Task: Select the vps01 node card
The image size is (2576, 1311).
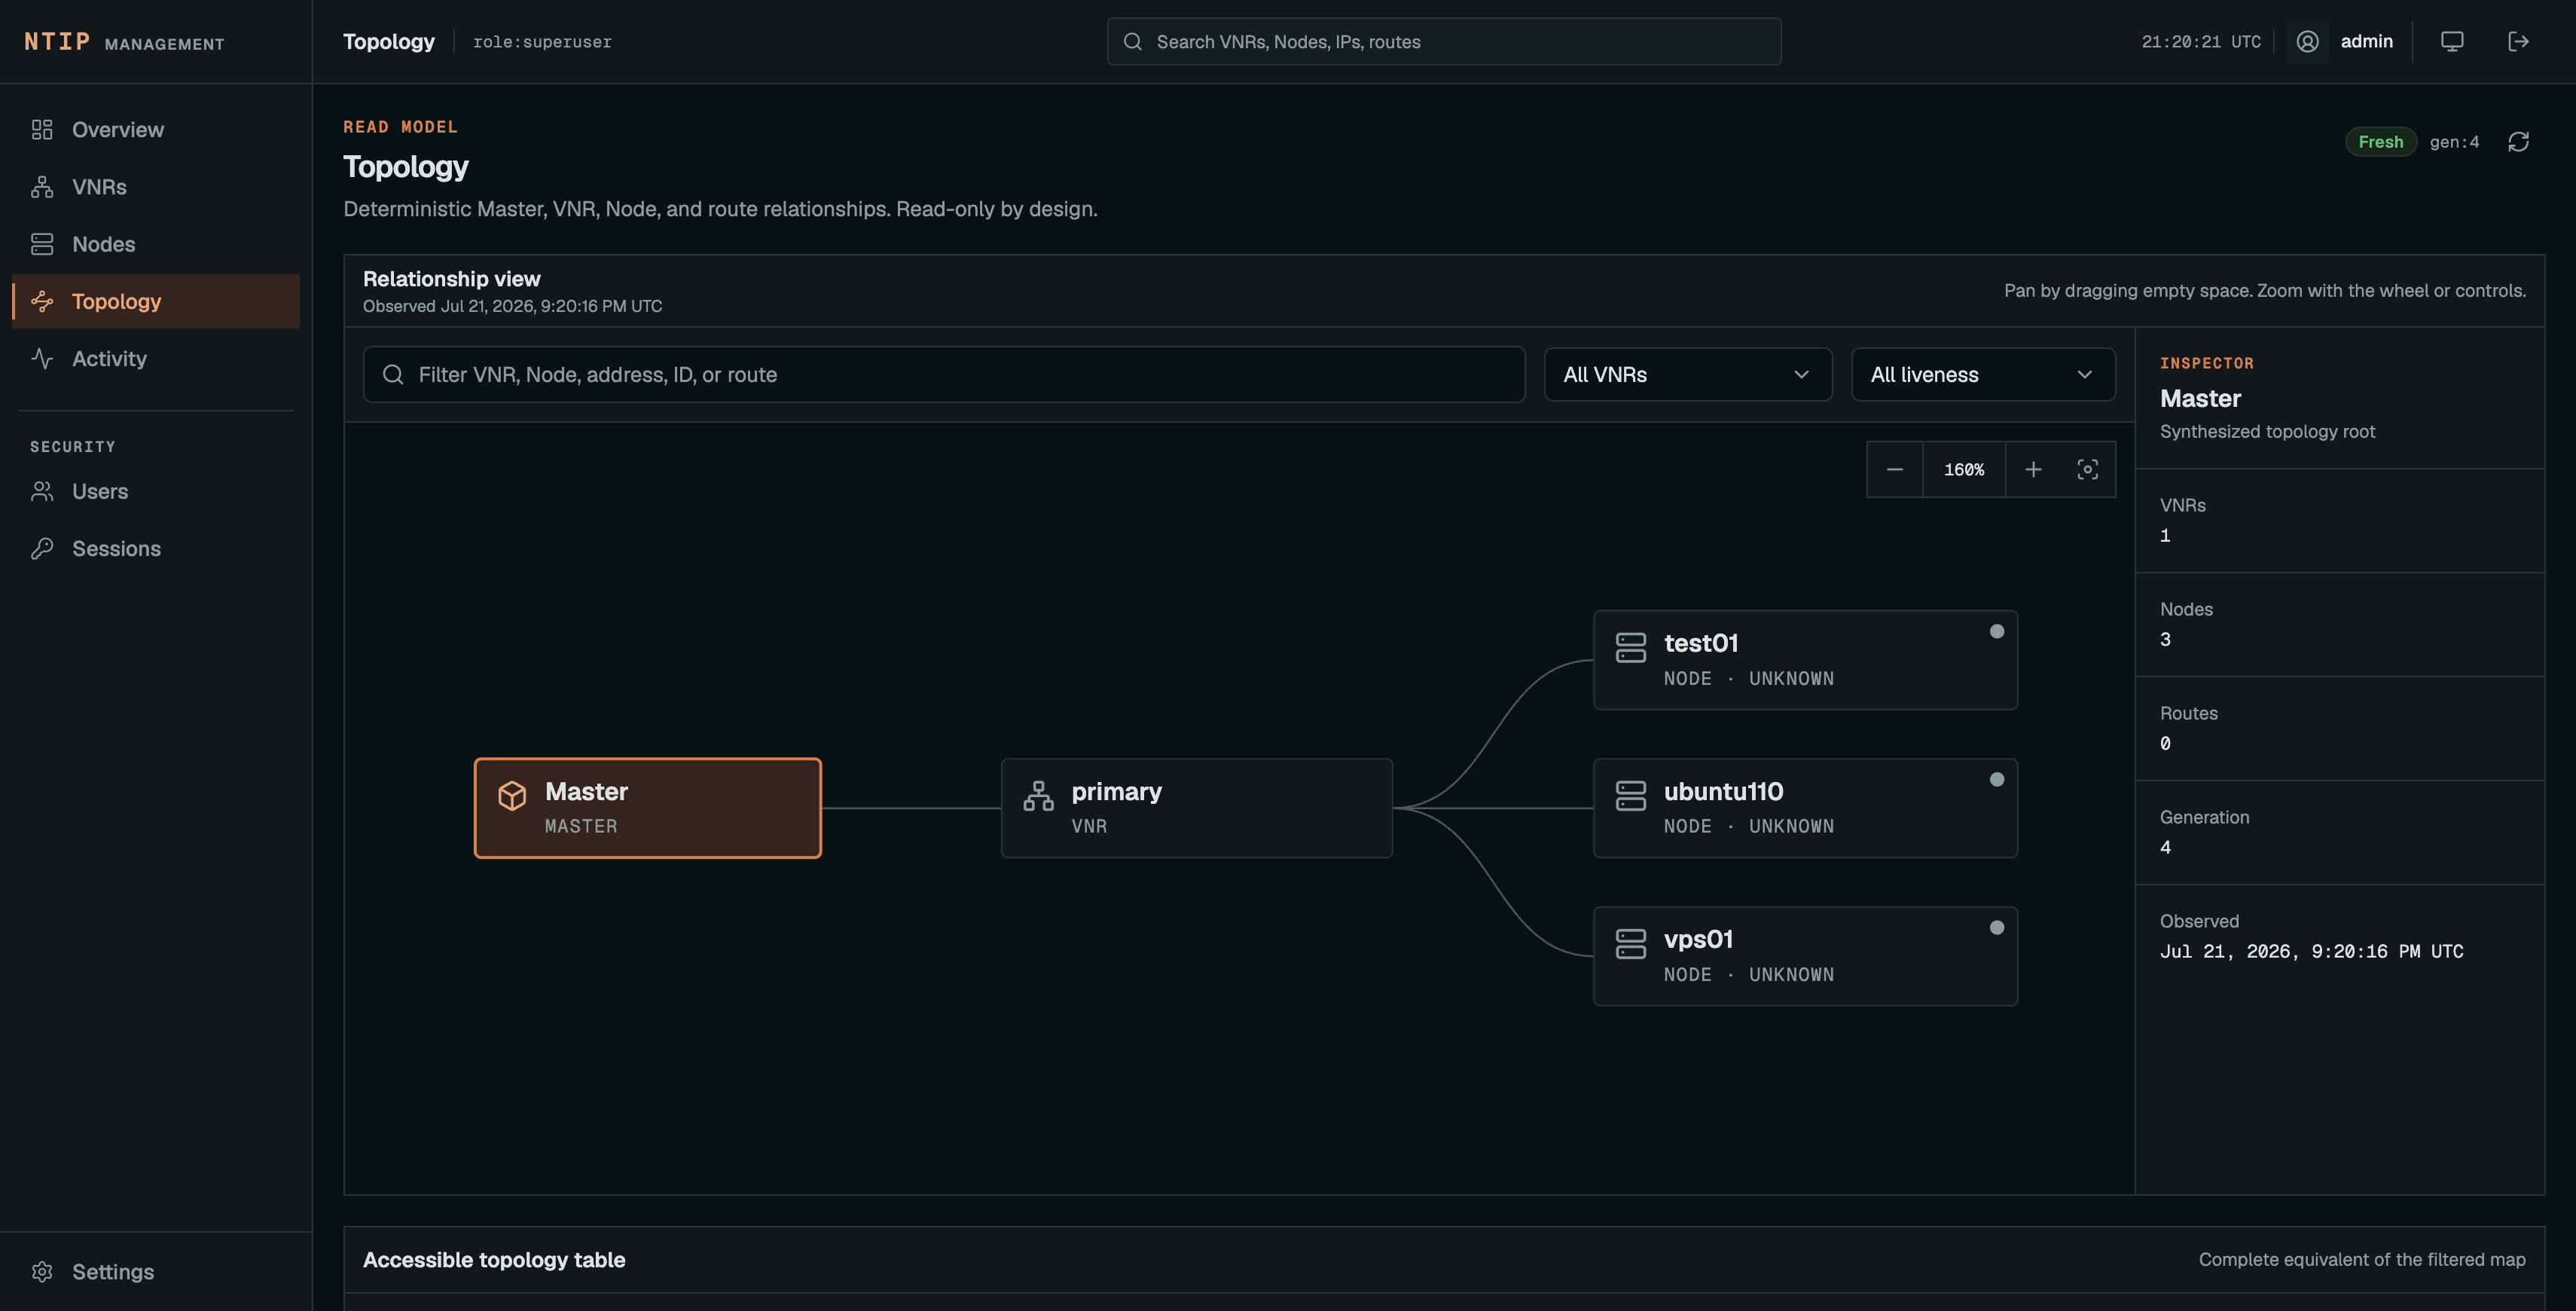Action: tap(1805, 956)
